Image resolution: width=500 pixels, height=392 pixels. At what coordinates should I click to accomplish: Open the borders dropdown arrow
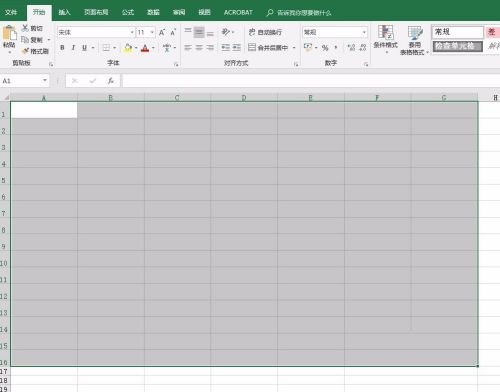114,48
